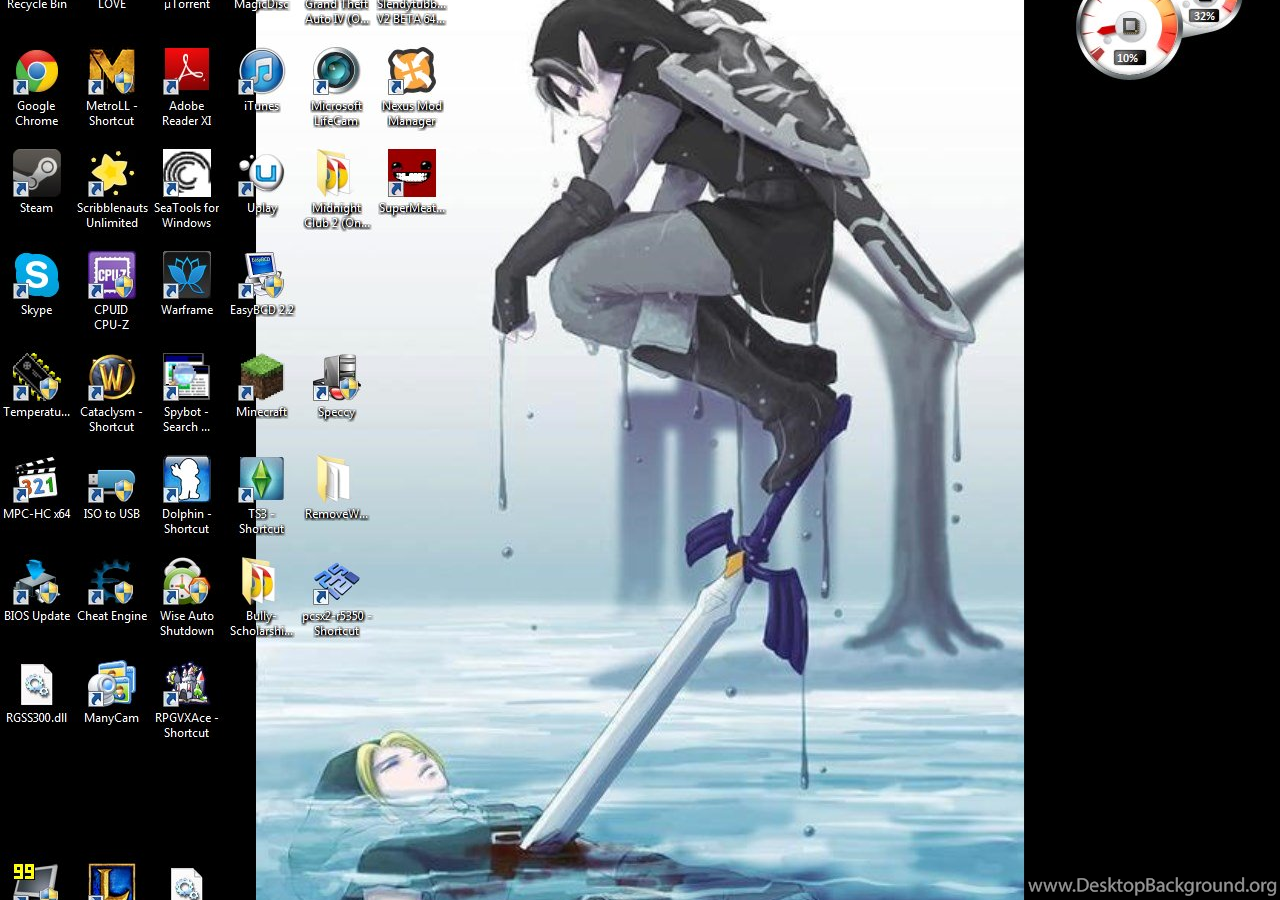The image size is (1280, 900).
Task: Select MPC-HC x64 player icon
Action: tap(36, 479)
